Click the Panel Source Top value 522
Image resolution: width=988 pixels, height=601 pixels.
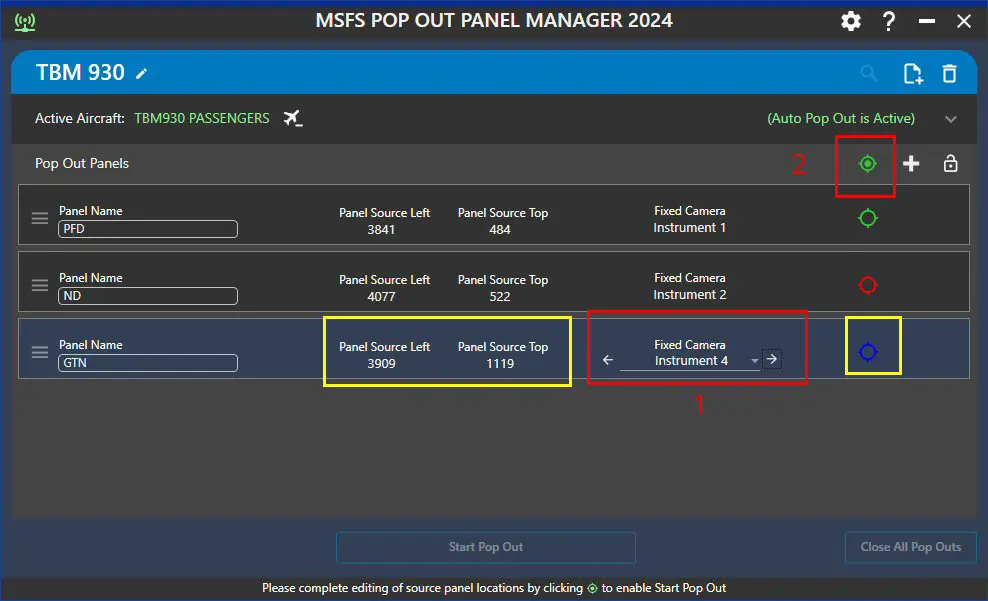500,297
